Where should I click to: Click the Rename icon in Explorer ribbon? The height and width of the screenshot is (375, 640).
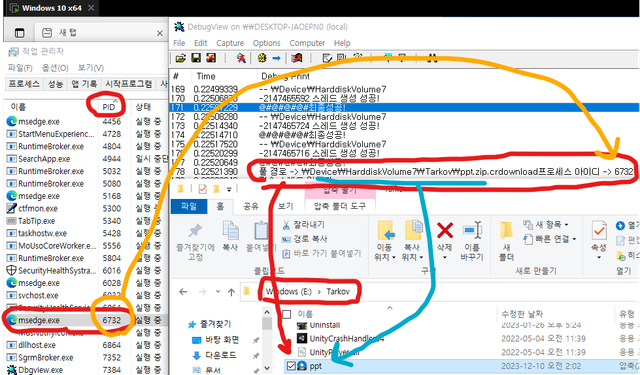click(x=472, y=230)
